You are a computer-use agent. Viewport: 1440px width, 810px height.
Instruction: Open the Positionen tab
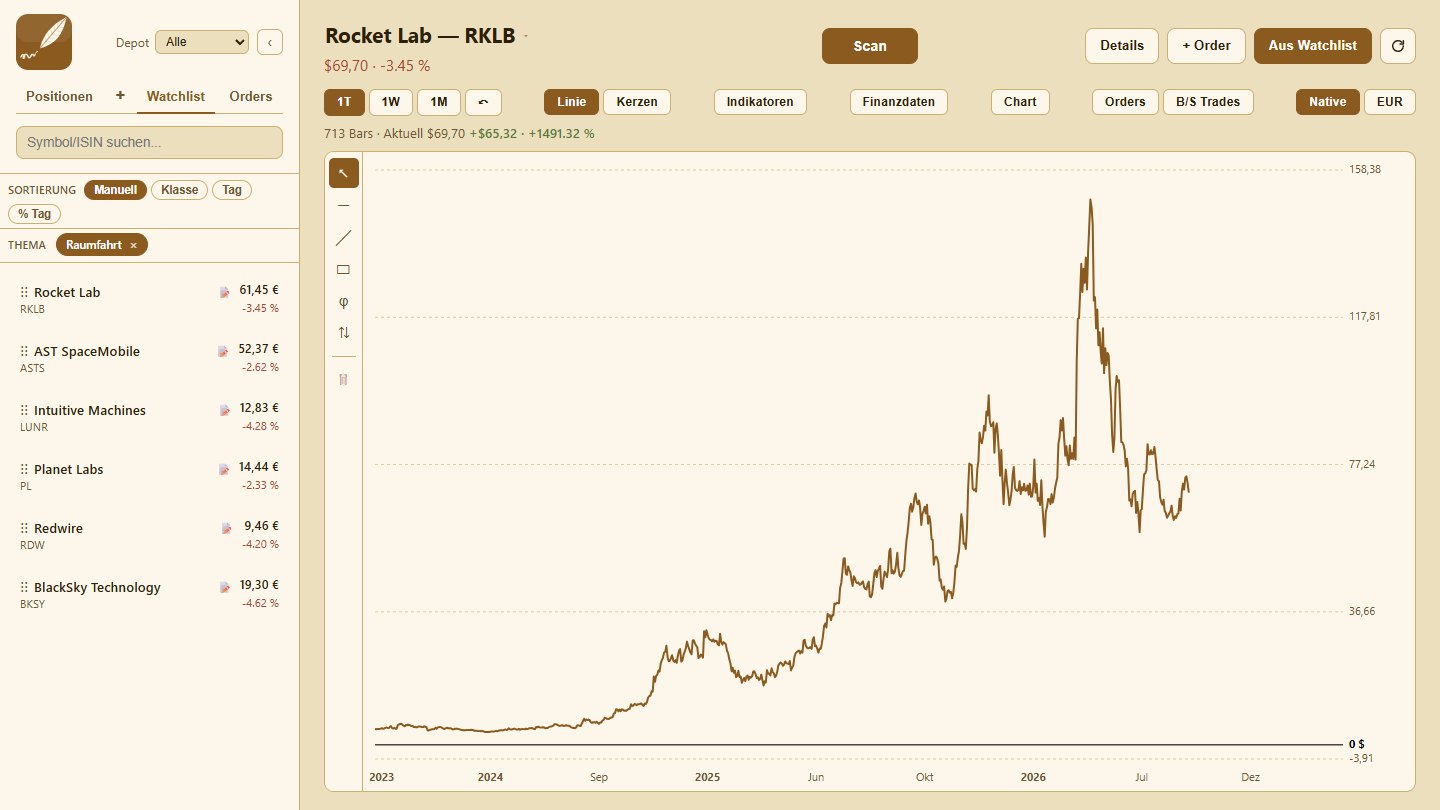[x=59, y=96]
